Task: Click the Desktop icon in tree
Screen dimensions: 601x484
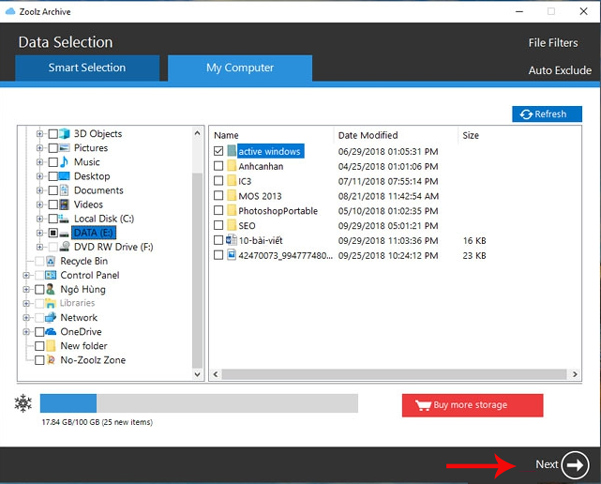Action: pos(64,176)
